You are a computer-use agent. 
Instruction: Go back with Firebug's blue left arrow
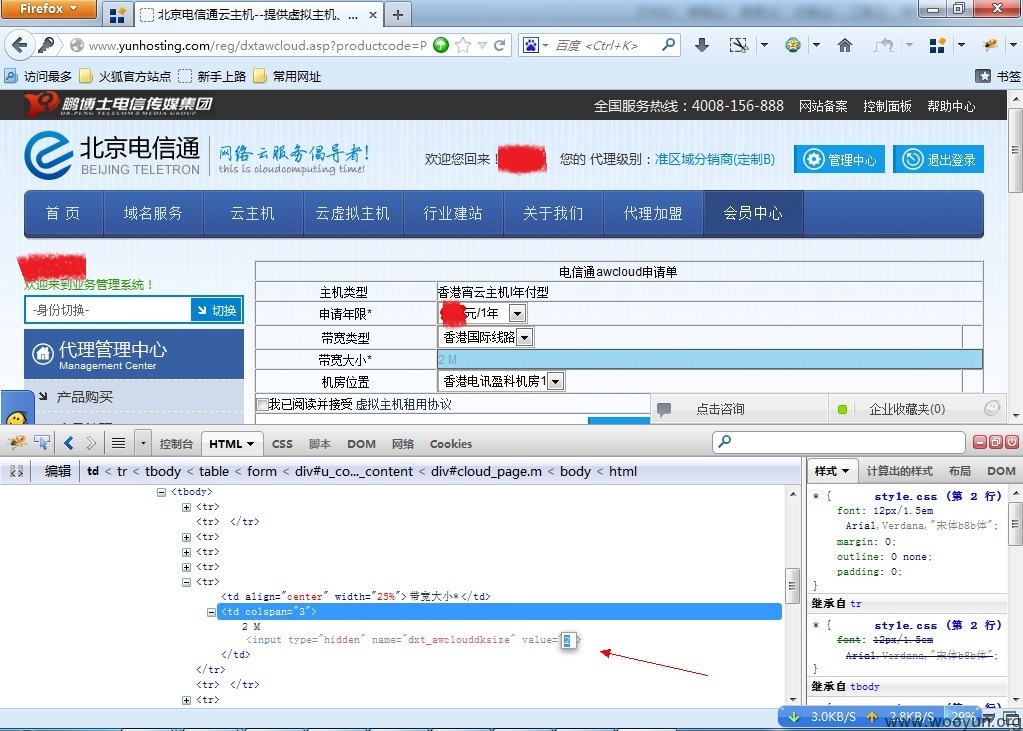point(69,443)
